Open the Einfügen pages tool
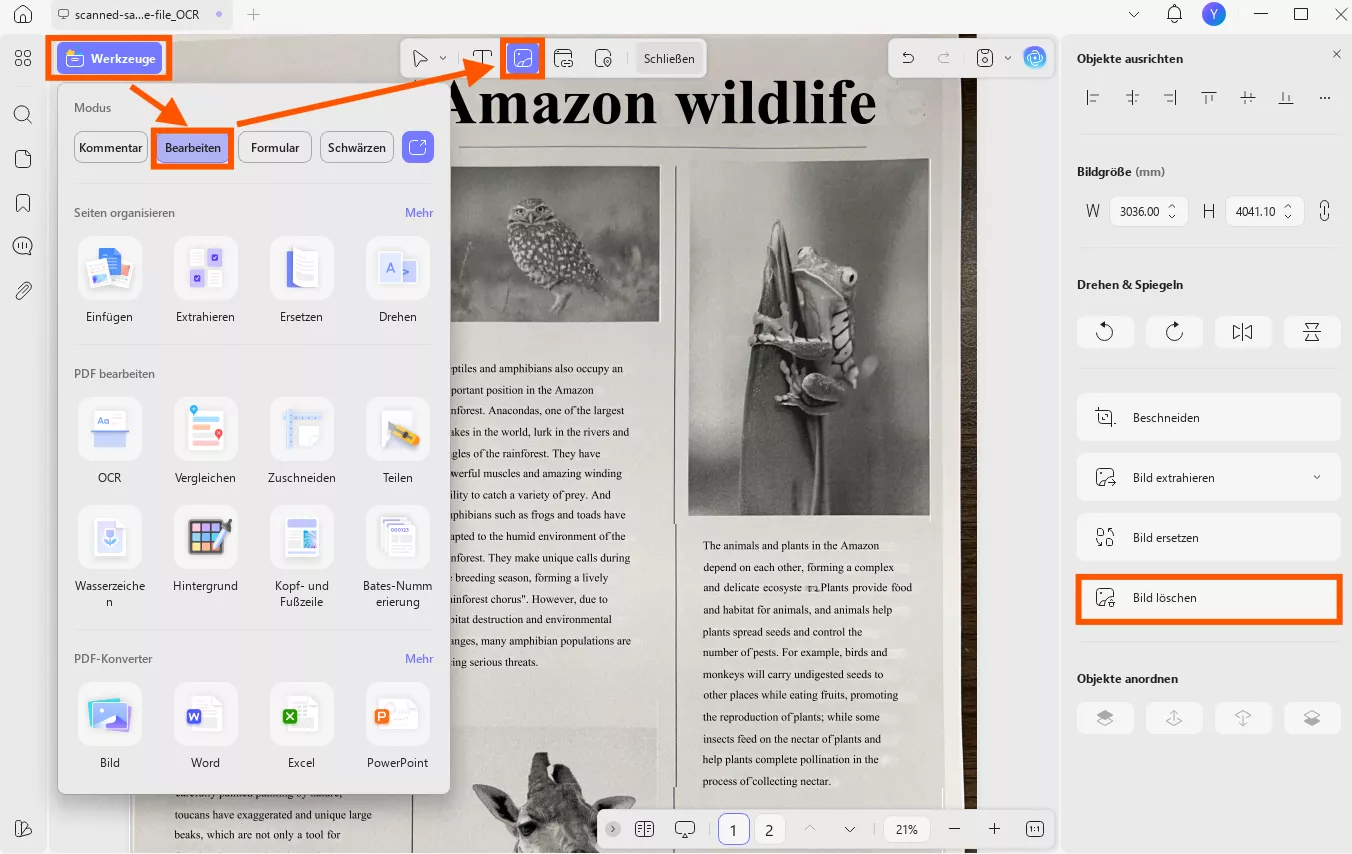Image resolution: width=1352 pixels, height=854 pixels. click(x=110, y=280)
